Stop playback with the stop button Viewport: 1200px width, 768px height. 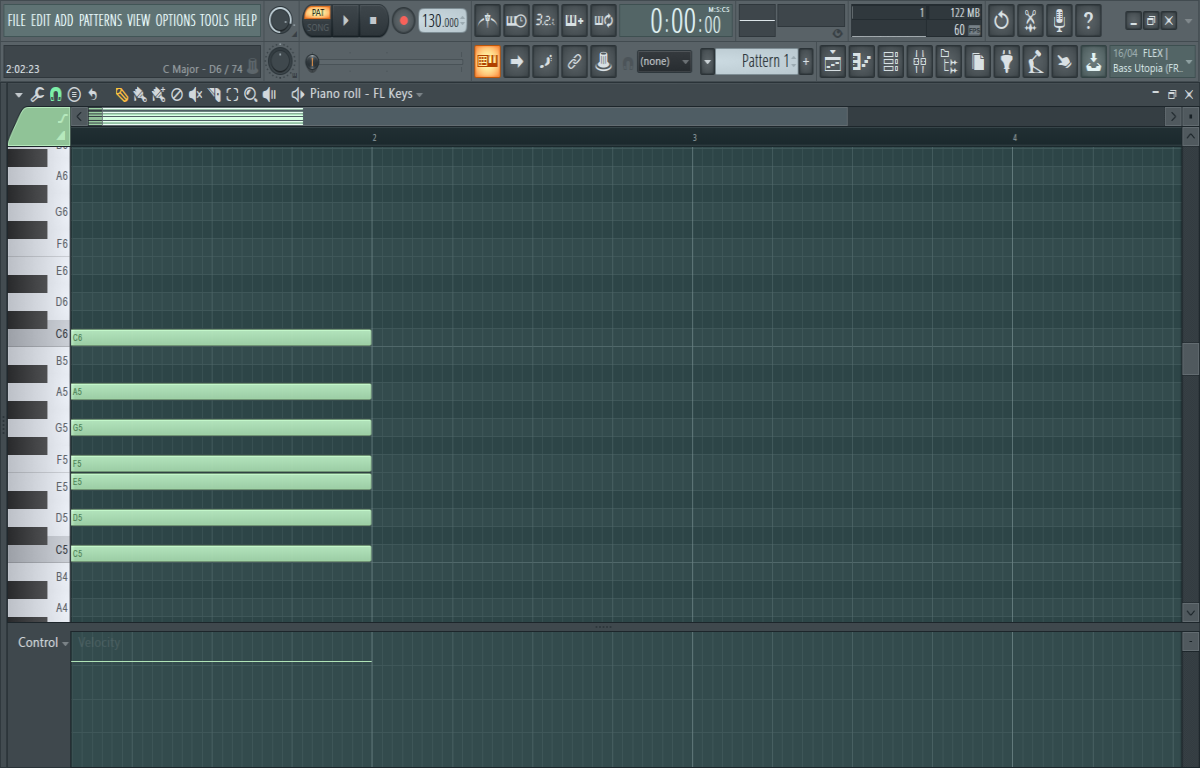coord(373,20)
